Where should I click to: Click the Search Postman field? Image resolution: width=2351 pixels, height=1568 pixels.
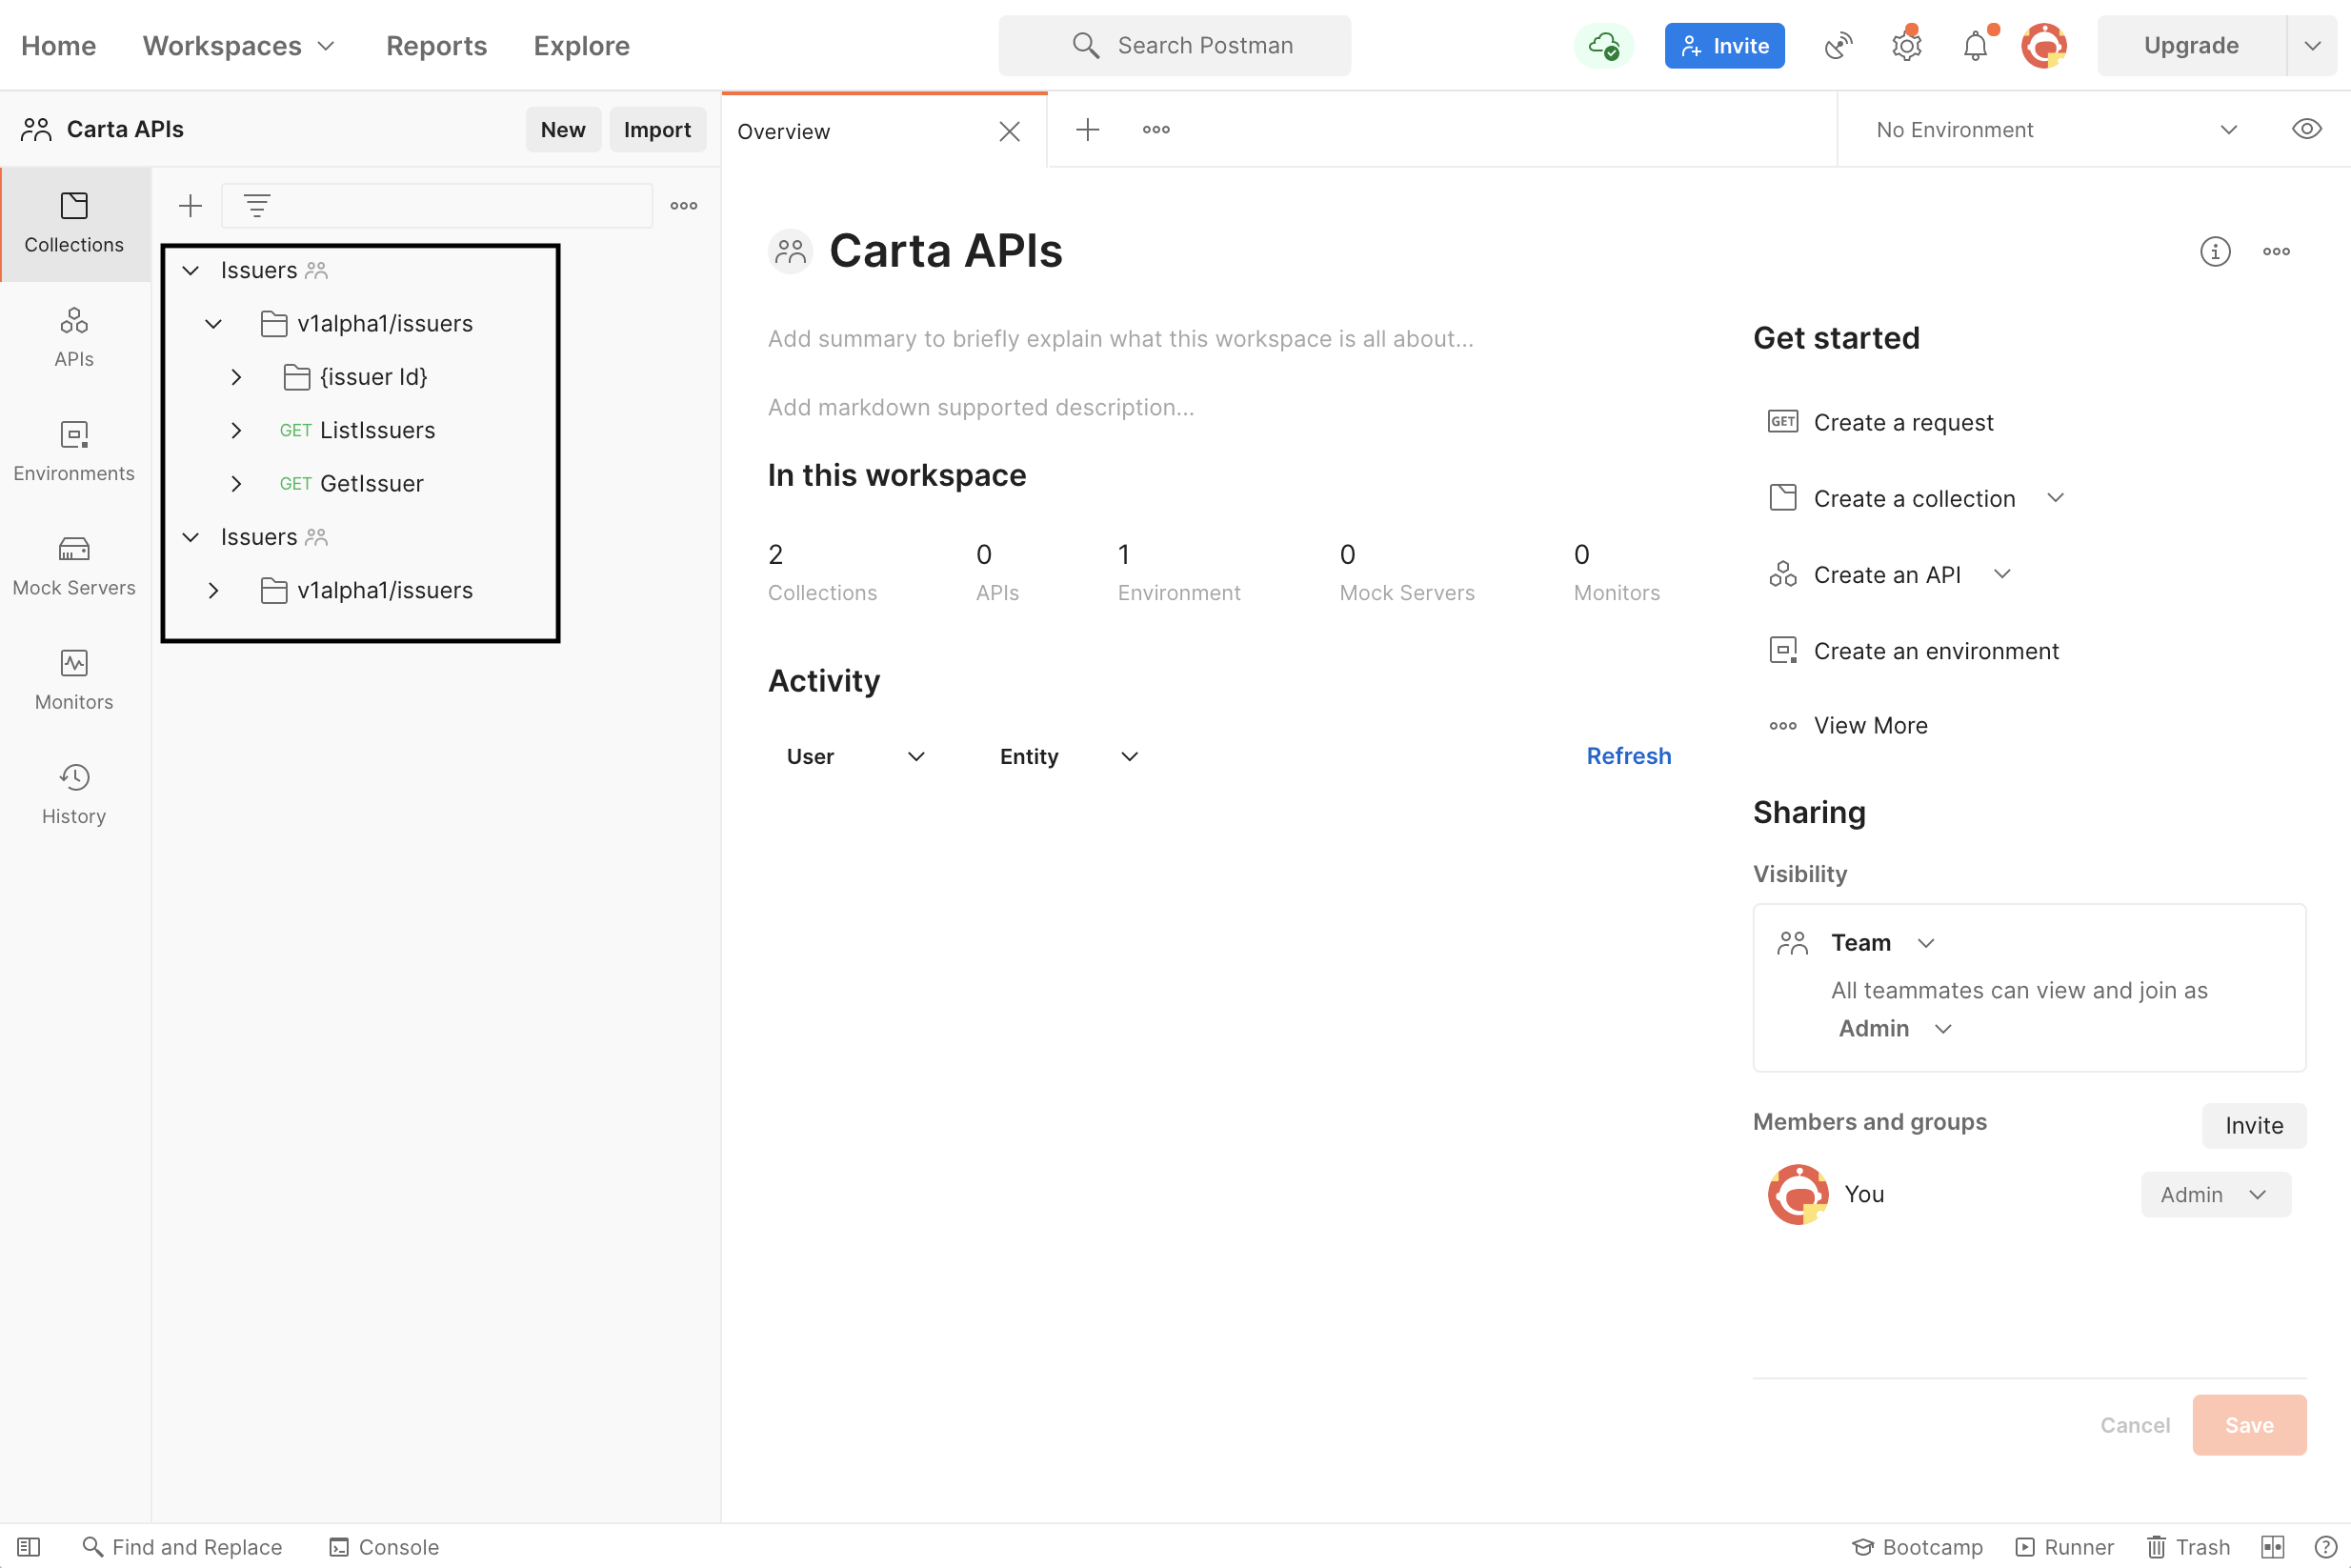coord(1174,46)
